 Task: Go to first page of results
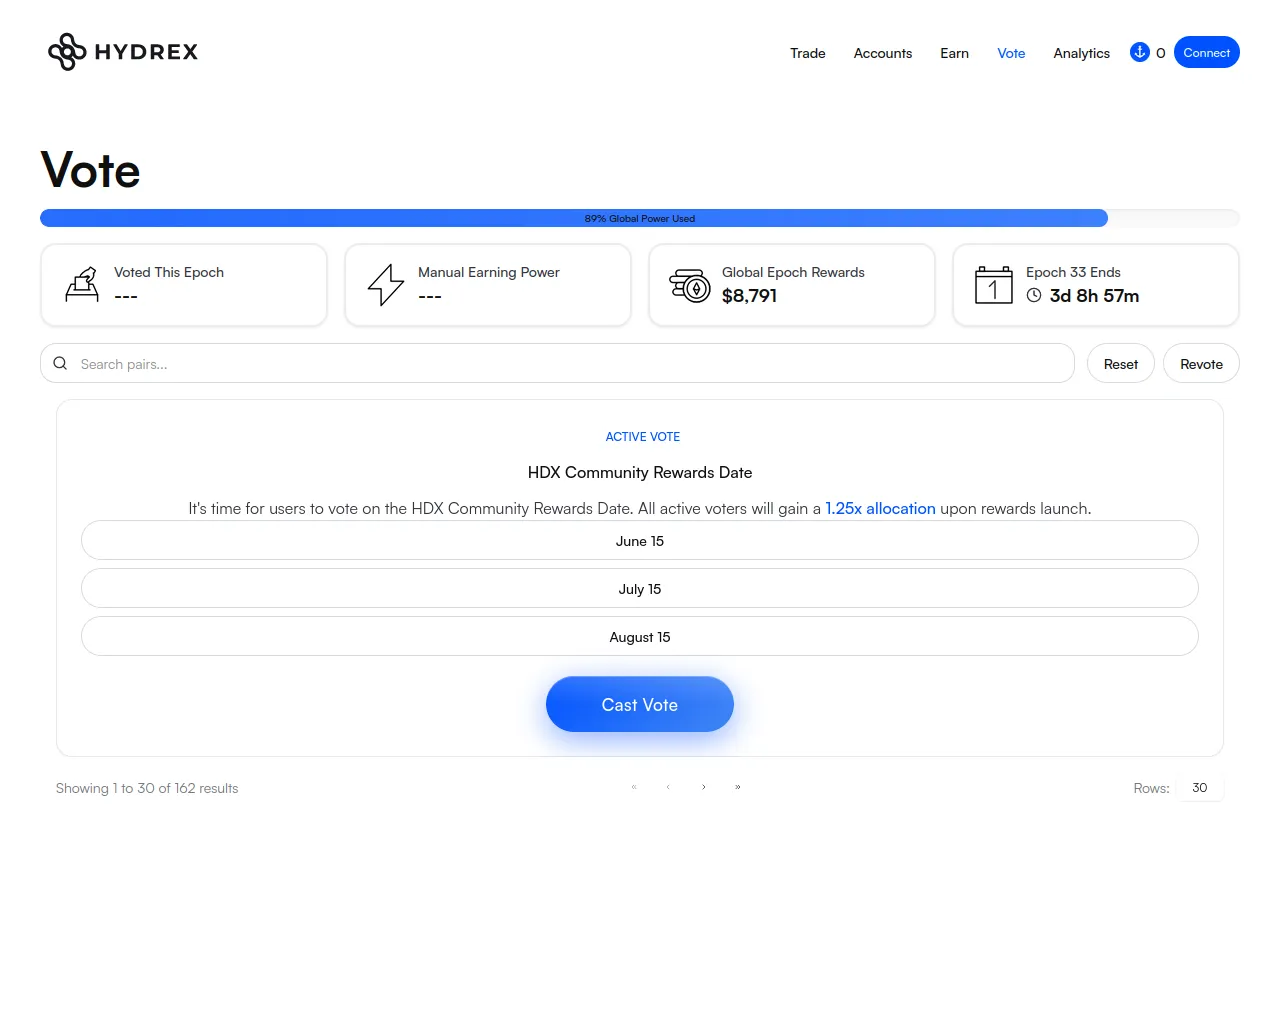pyautogui.click(x=634, y=787)
